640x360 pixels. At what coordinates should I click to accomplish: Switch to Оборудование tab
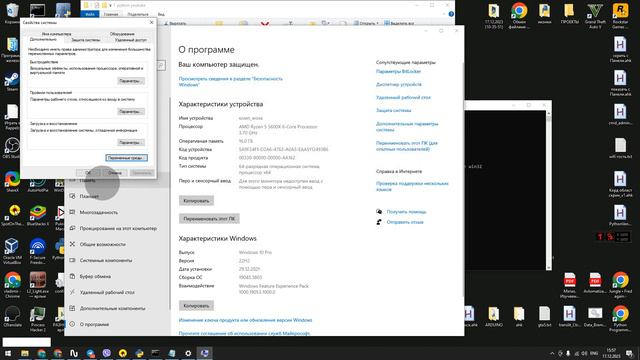pos(122,34)
